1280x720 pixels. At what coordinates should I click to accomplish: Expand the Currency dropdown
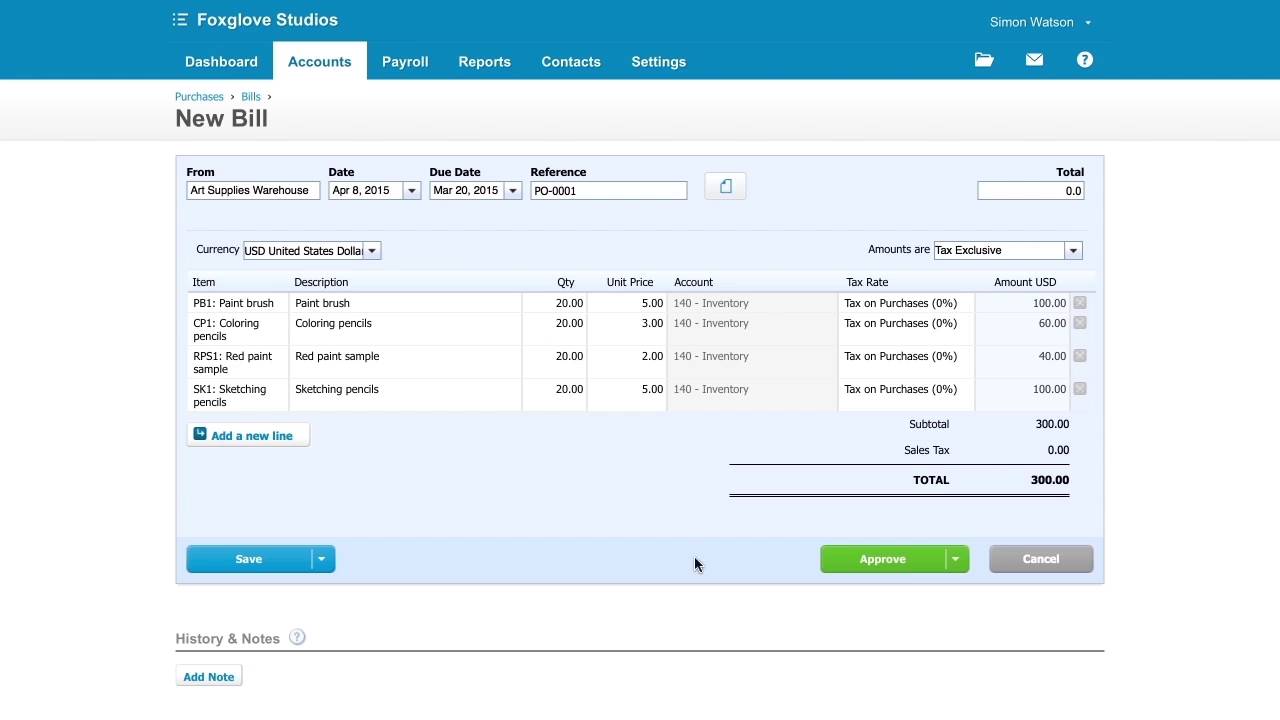tap(371, 251)
